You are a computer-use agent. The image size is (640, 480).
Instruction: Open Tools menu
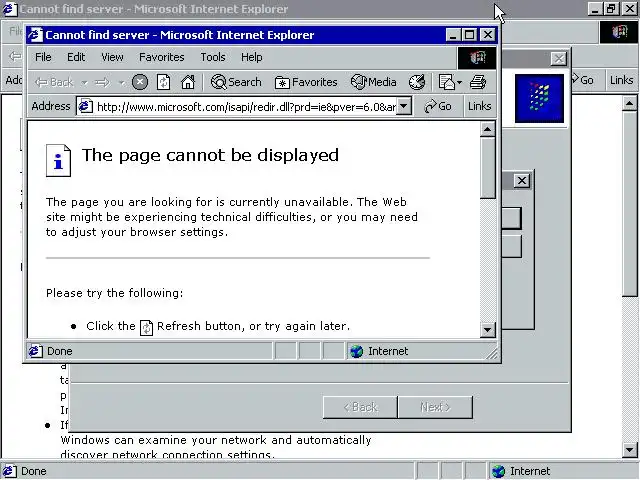pos(213,57)
